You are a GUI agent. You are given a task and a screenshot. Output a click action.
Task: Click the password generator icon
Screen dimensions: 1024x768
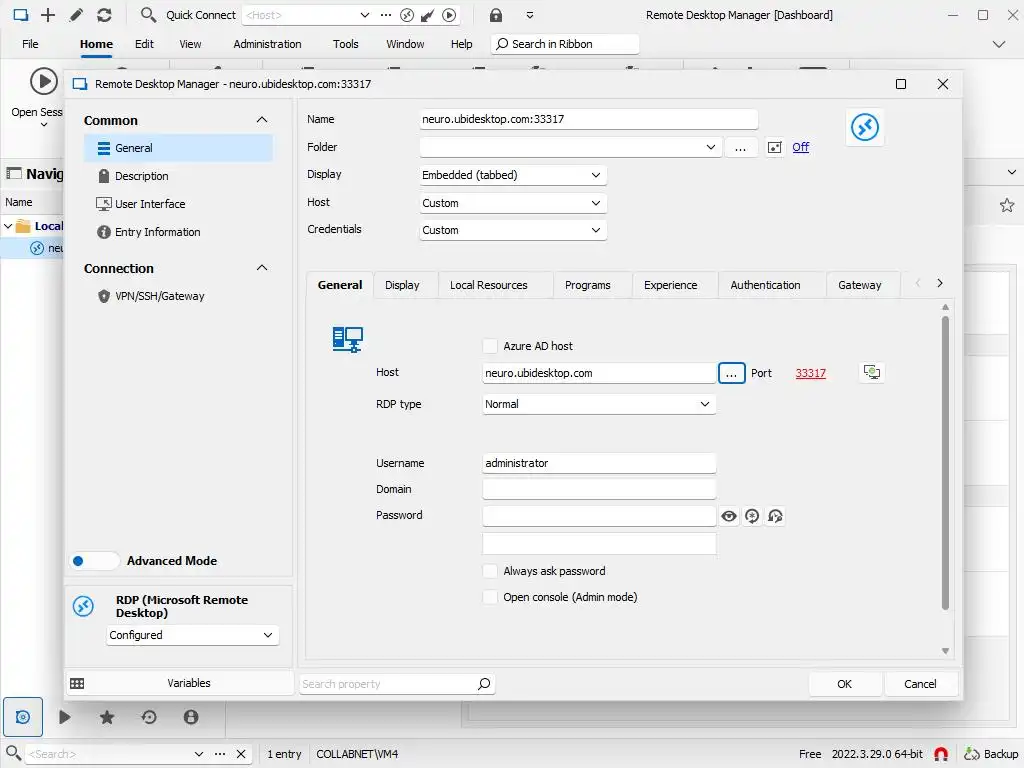752,516
